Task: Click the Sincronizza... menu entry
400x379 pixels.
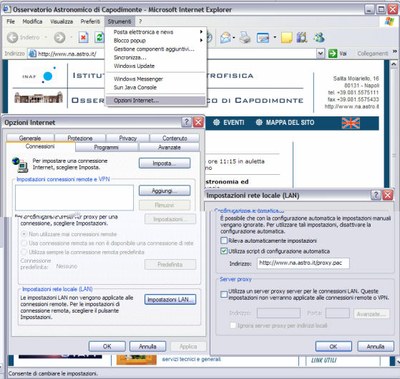Action: tap(156, 57)
